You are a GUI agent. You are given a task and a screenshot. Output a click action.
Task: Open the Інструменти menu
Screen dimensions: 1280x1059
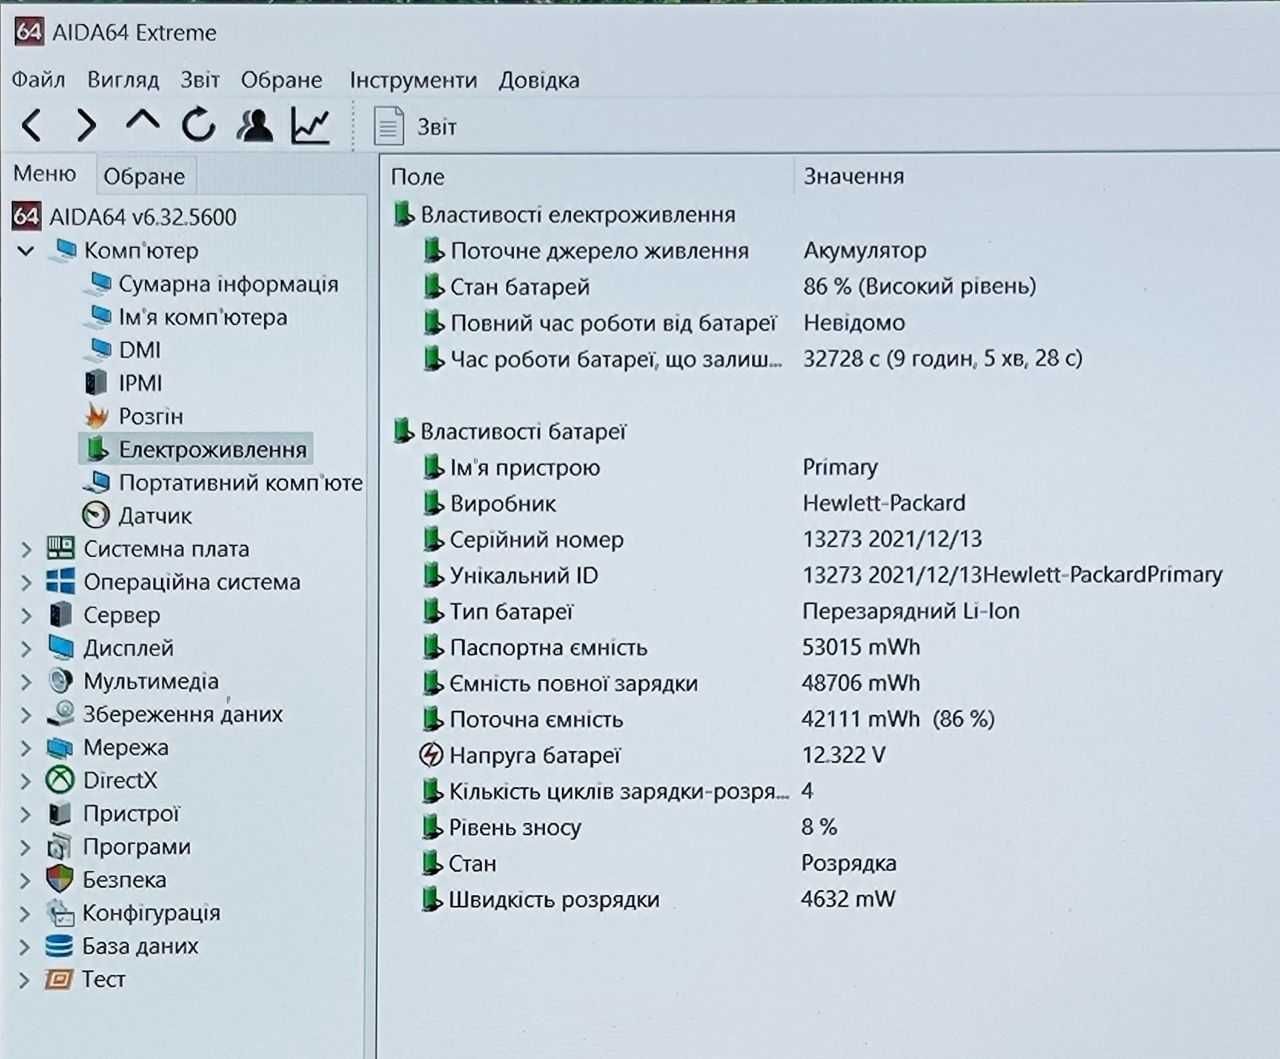413,80
